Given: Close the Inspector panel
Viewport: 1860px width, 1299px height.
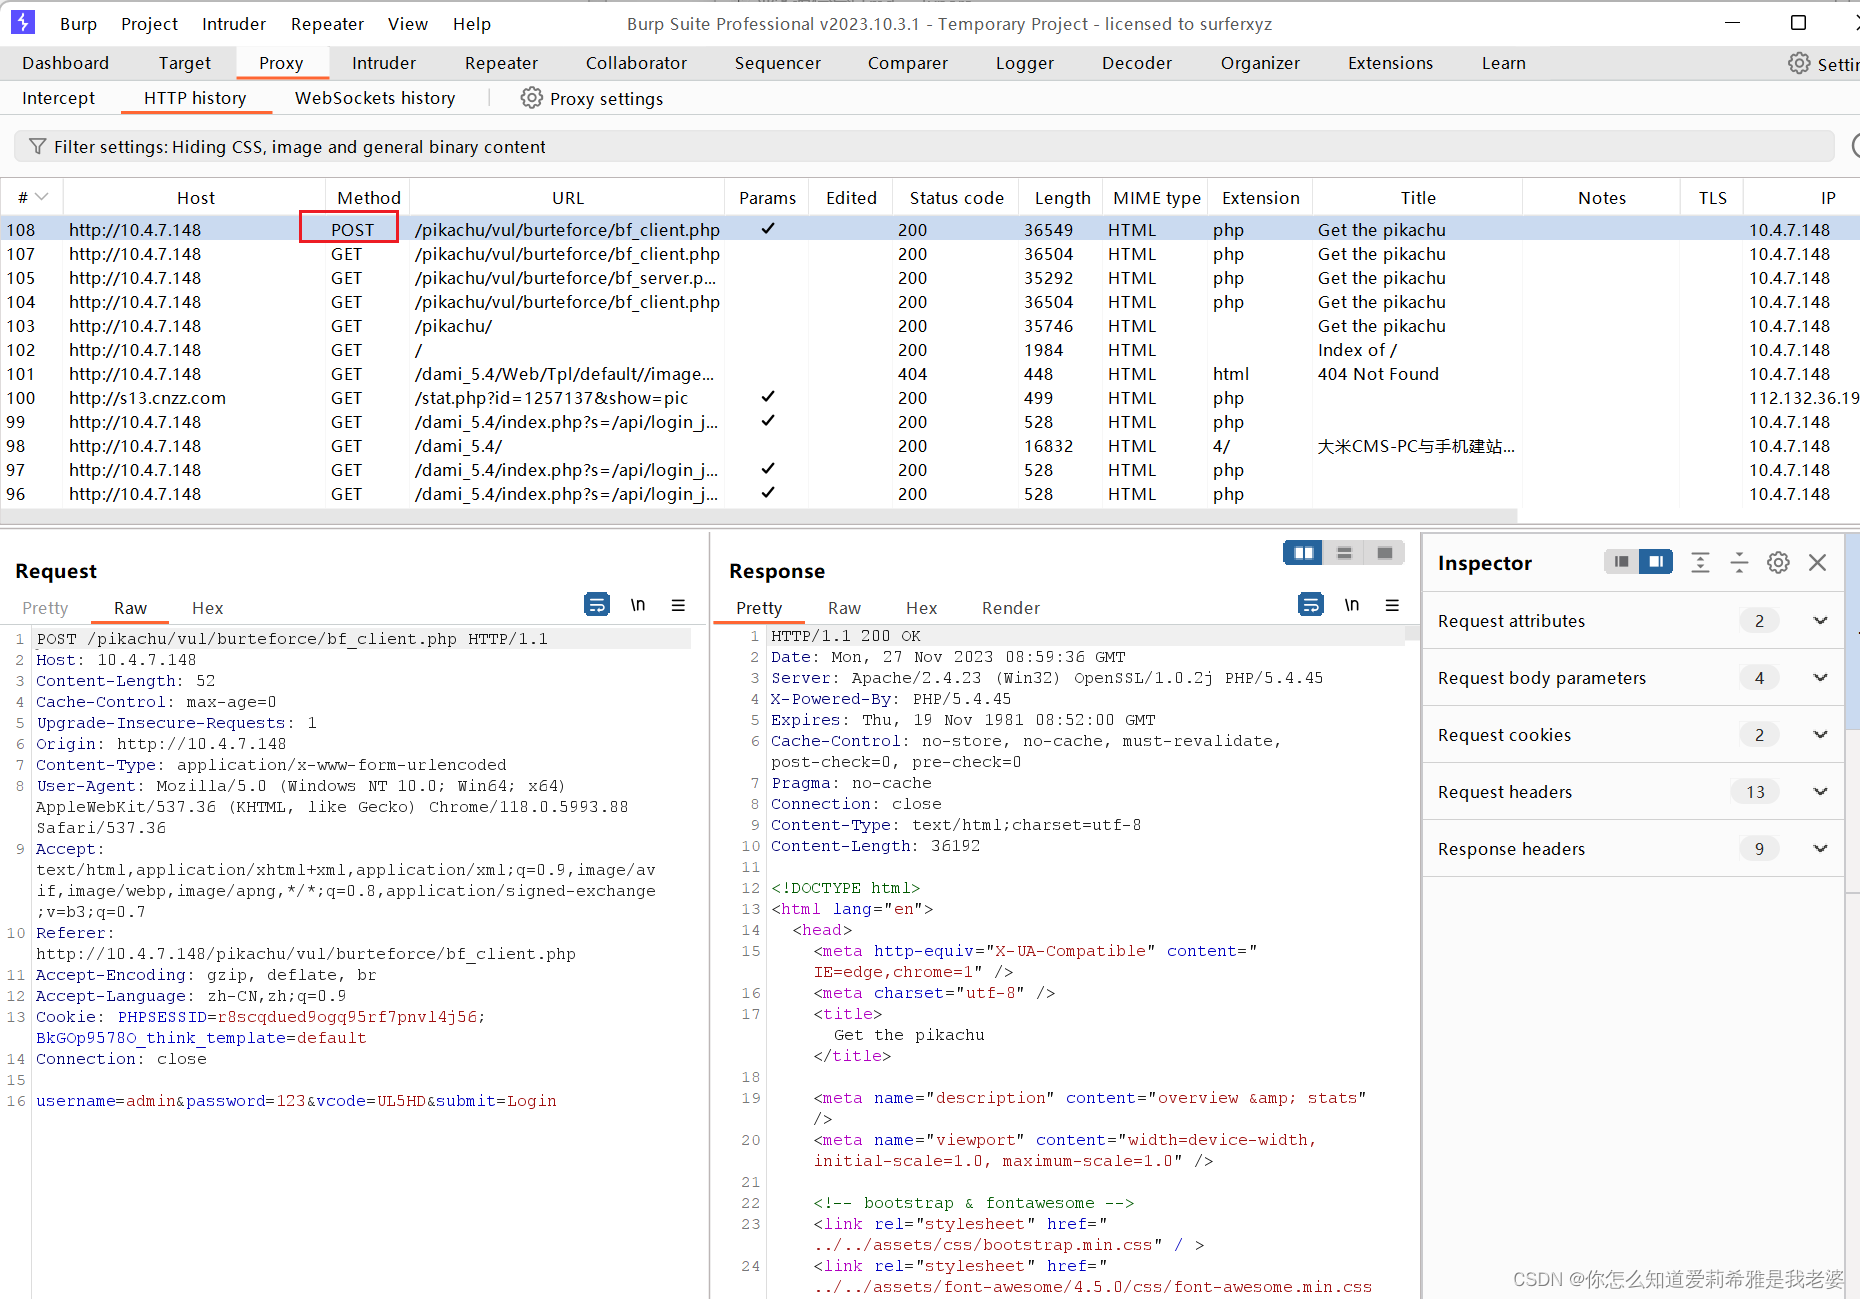Looking at the screenshot, I should tap(1818, 562).
